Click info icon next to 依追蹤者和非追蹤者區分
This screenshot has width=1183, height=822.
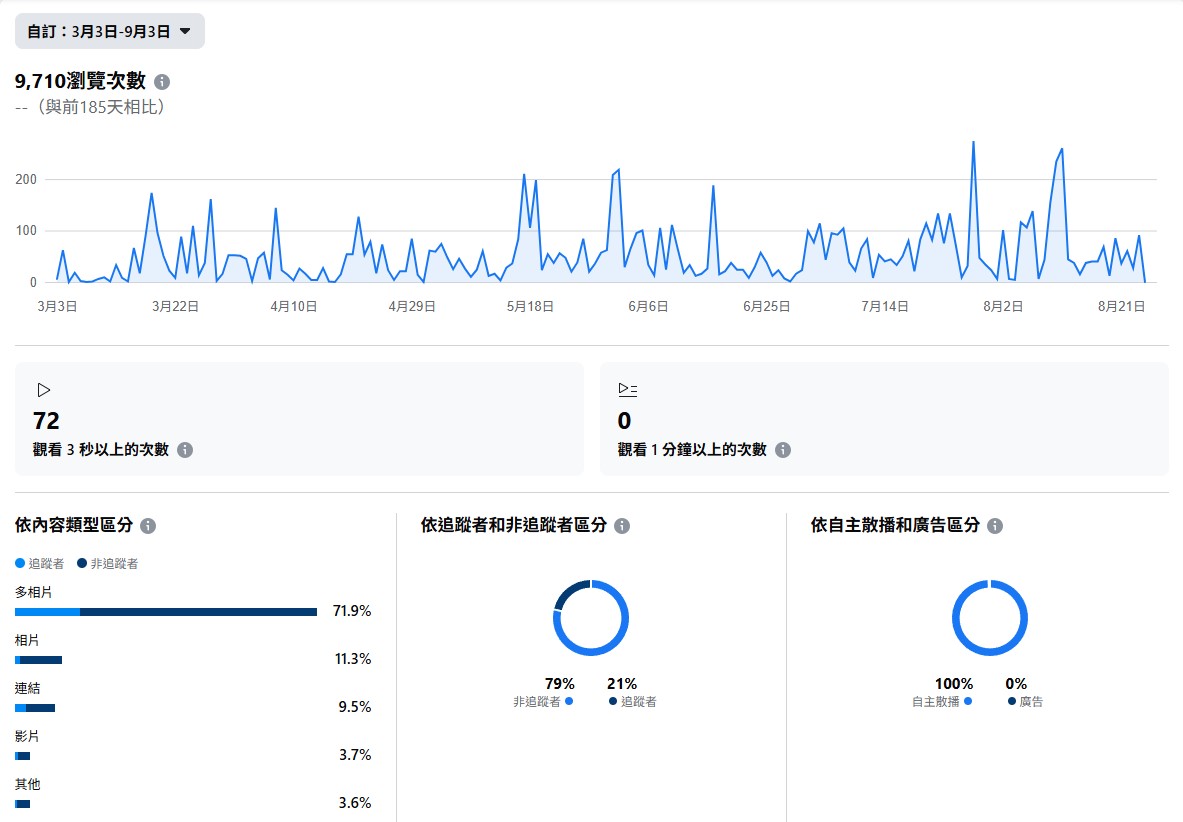(622, 526)
